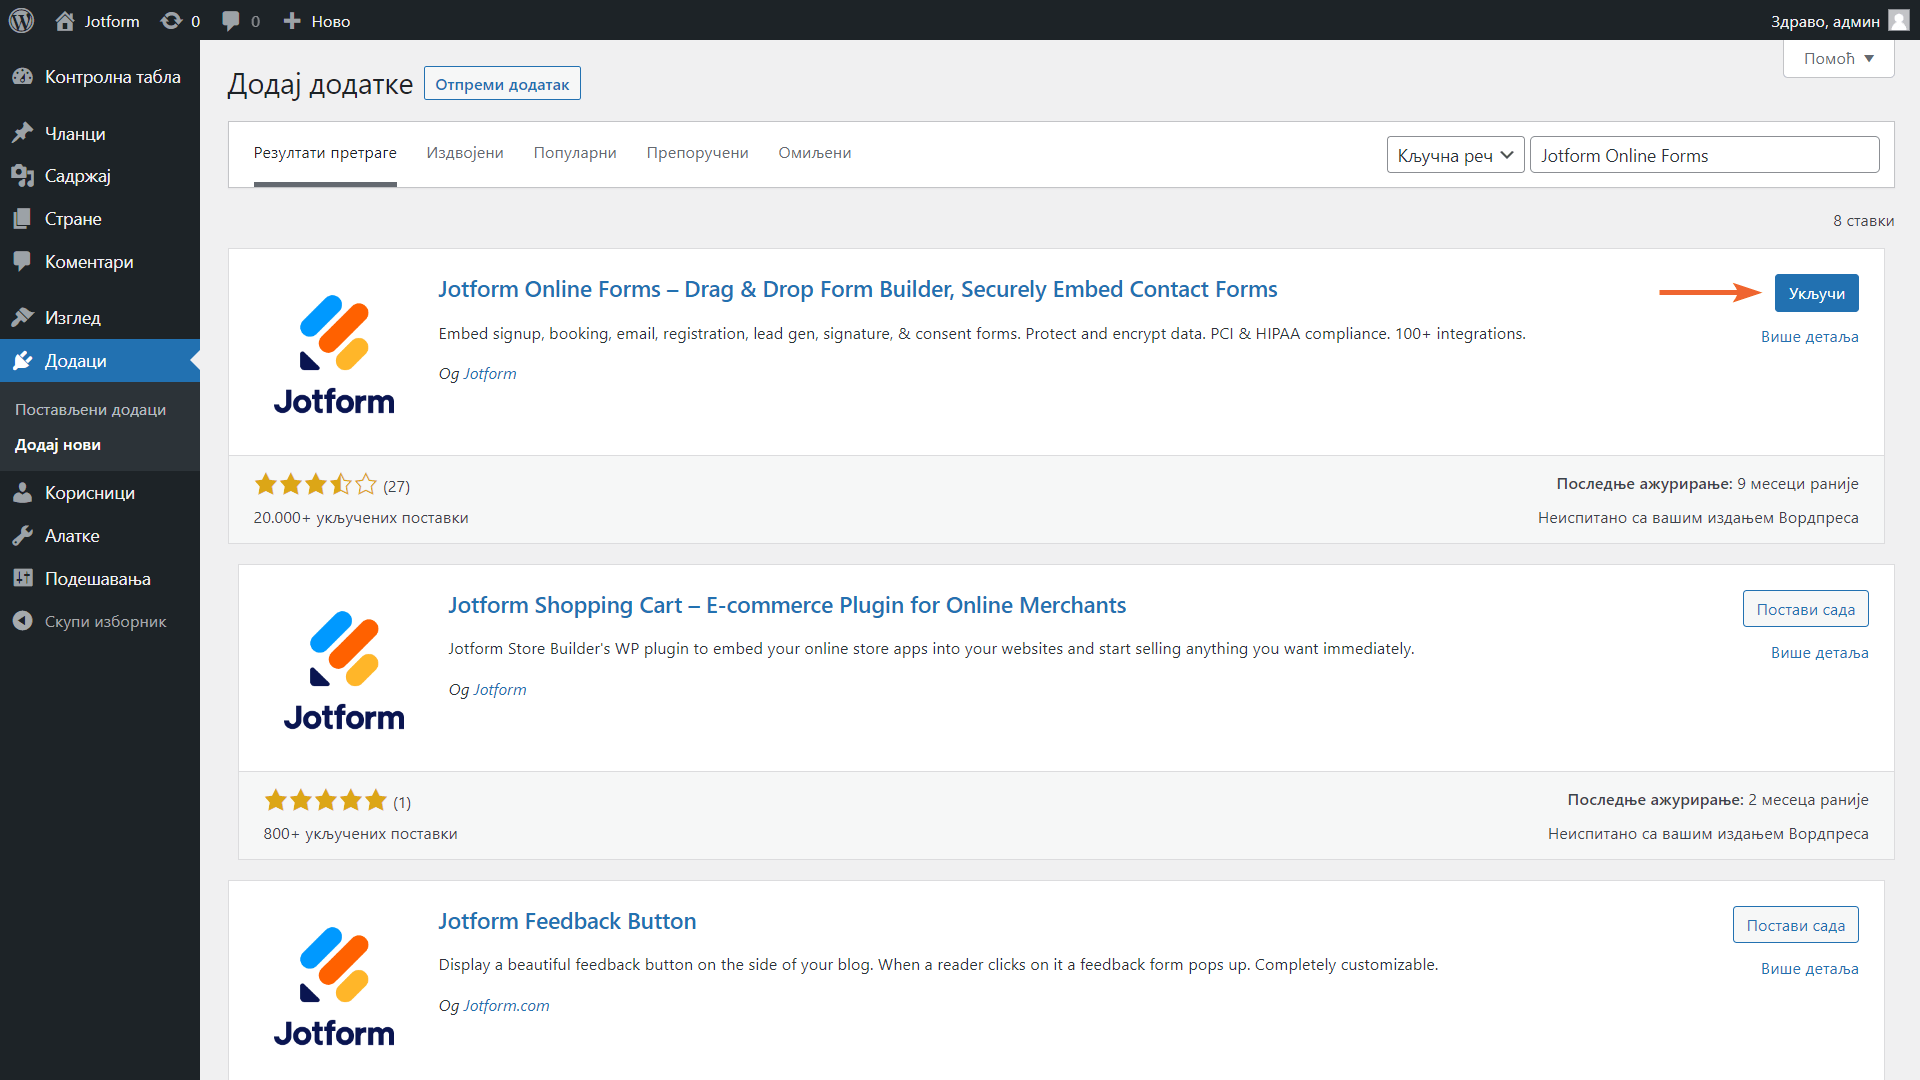The height and width of the screenshot is (1080, 1920).
Task: Click admin user avatar at top right
Action: (x=1898, y=21)
